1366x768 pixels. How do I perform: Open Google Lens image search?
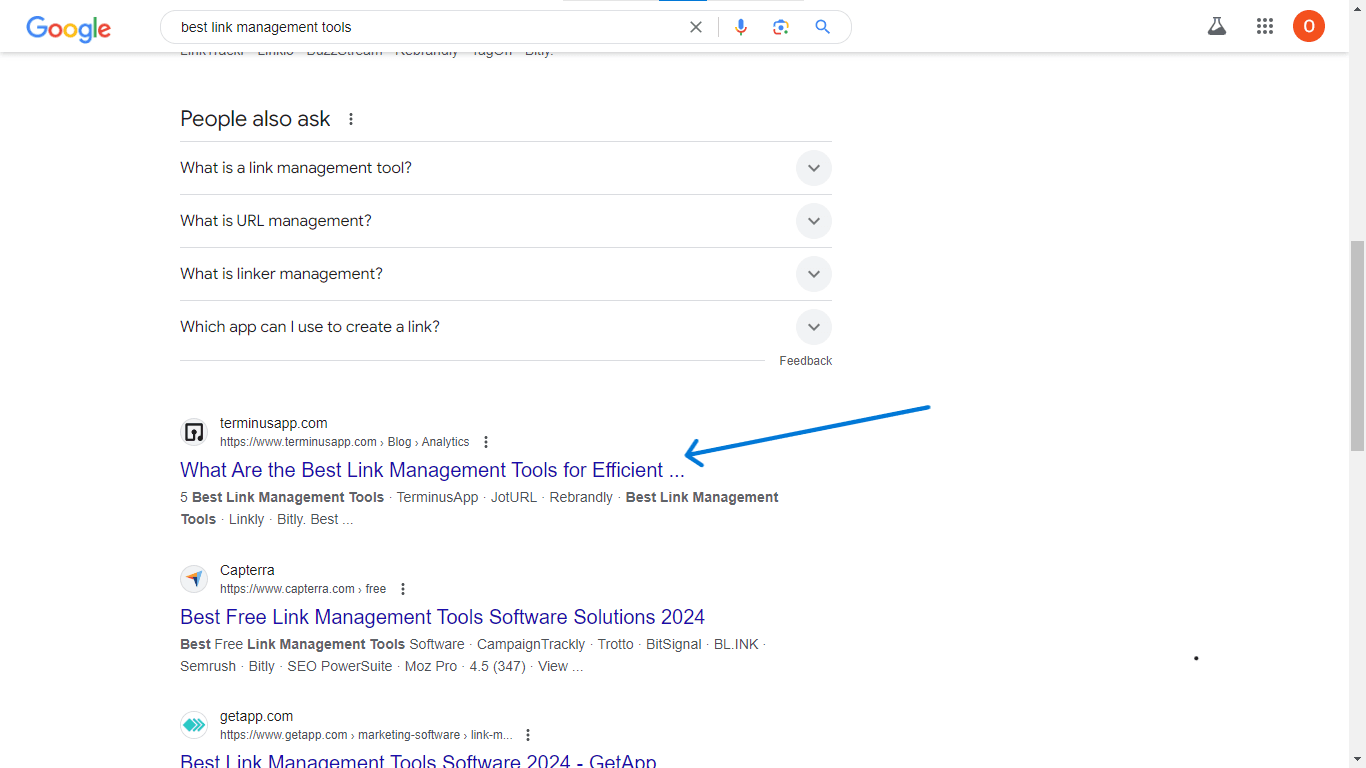(781, 27)
